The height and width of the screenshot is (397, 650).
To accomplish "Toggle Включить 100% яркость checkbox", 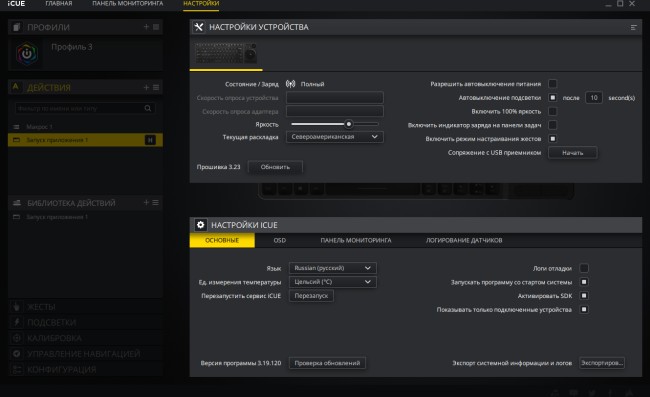I will tap(552, 111).
